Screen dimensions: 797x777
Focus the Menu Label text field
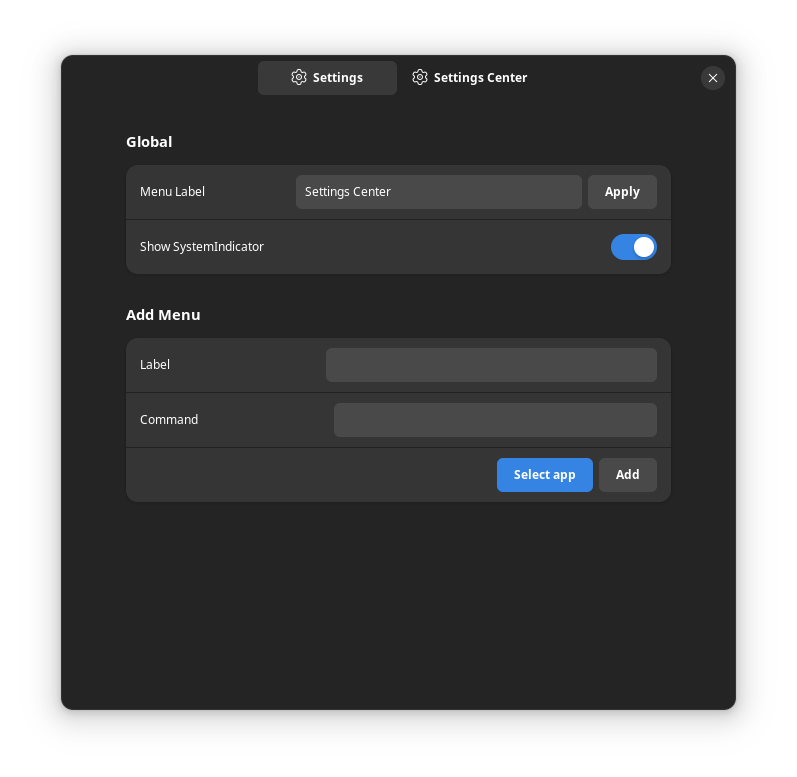pos(438,192)
